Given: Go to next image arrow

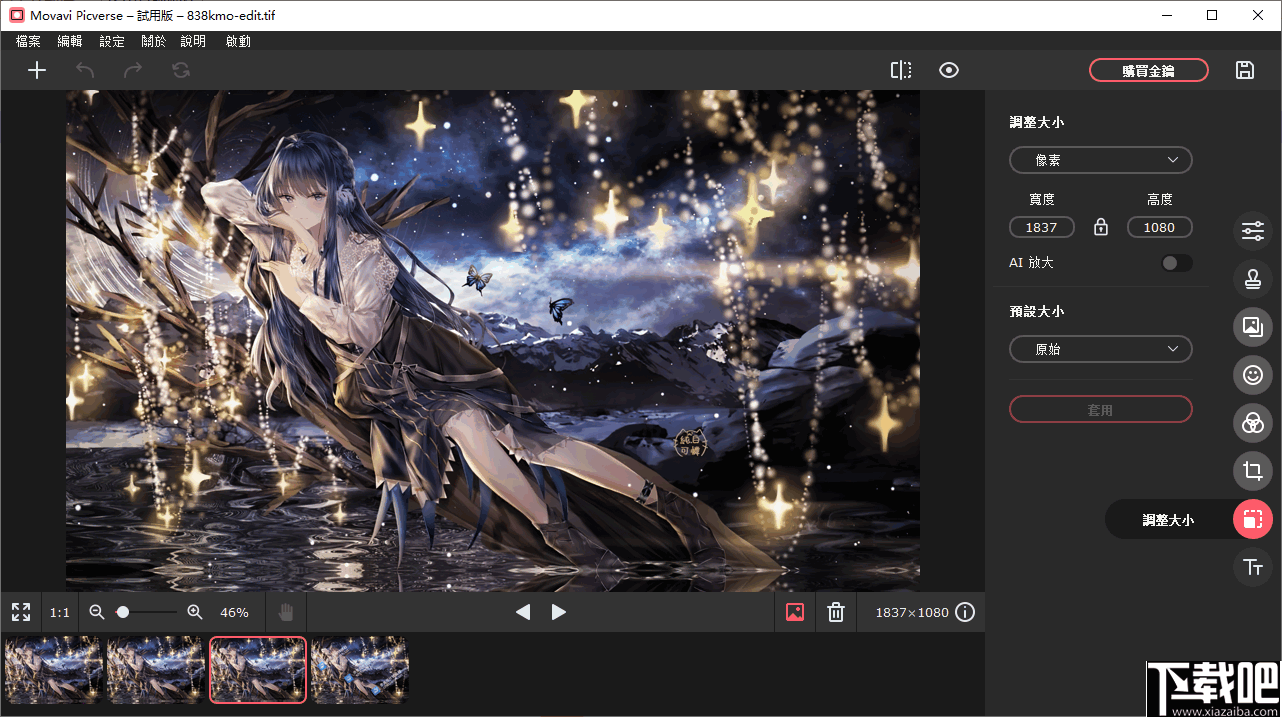Looking at the screenshot, I should [x=559, y=612].
